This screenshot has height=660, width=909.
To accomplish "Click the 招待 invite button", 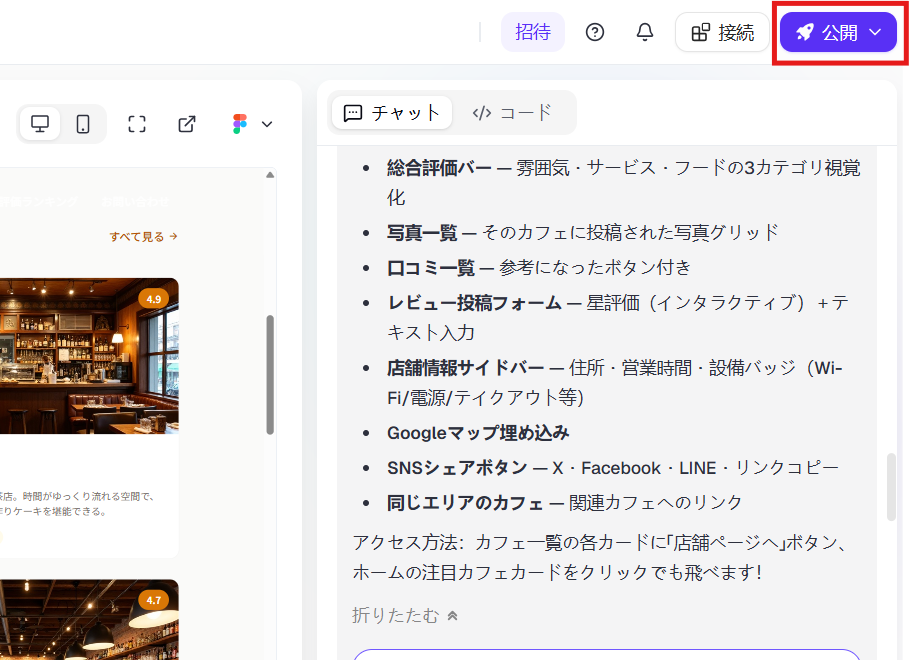I will pos(533,32).
